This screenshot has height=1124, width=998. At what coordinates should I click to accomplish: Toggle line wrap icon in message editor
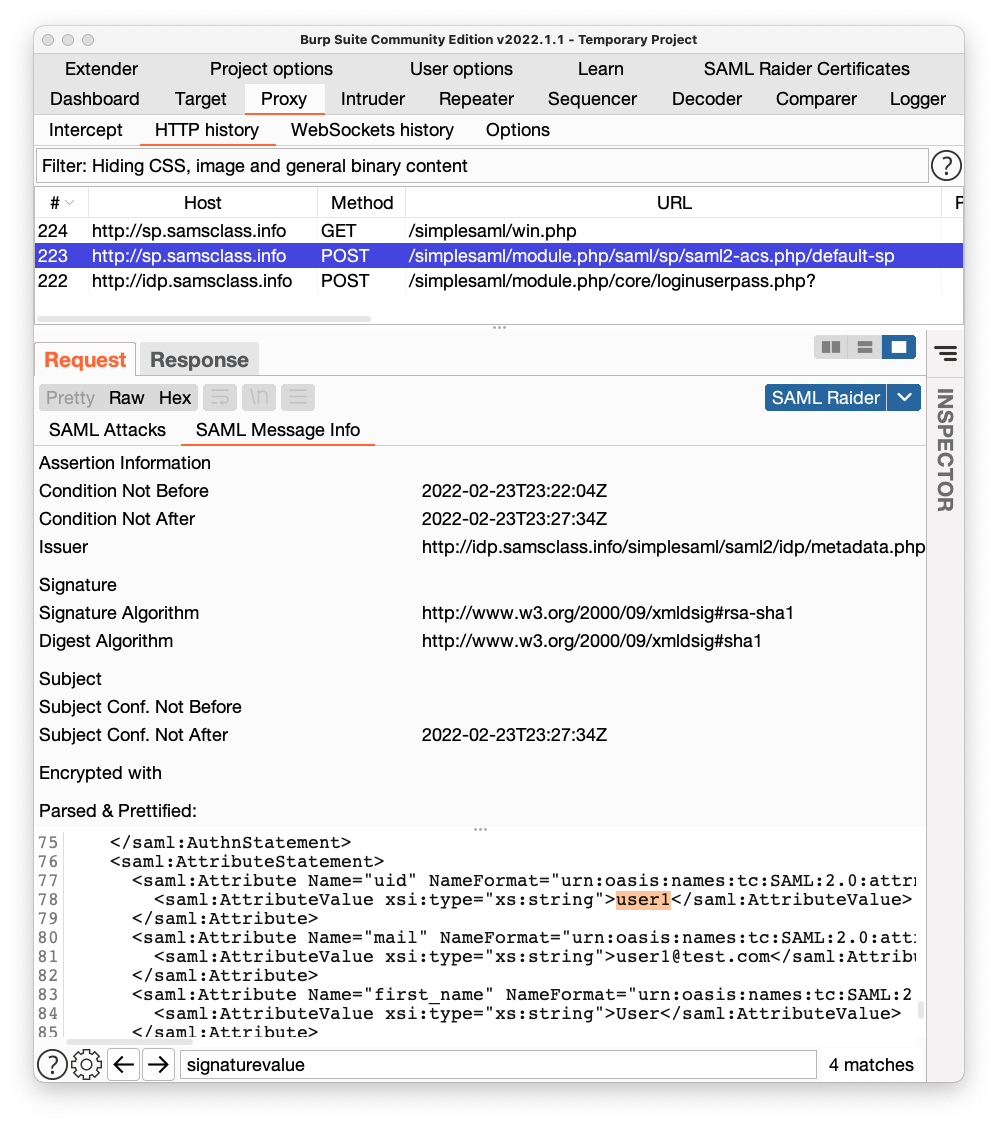pos(220,397)
